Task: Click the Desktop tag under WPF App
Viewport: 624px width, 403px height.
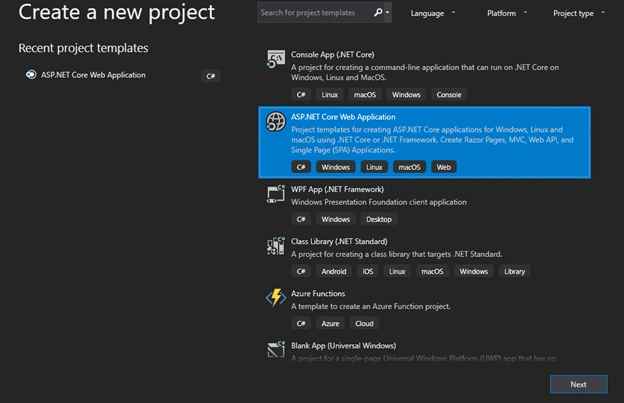Action: click(379, 219)
